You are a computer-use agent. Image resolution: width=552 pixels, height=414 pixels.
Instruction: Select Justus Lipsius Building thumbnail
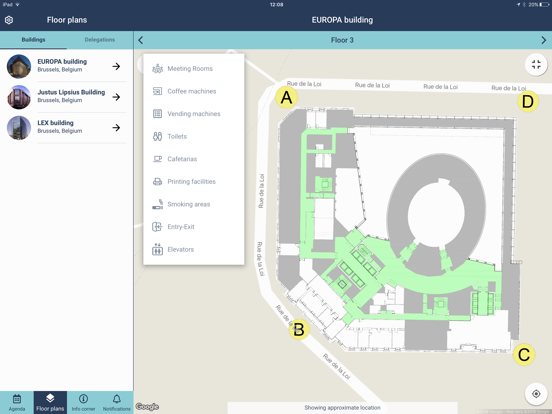(x=19, y=97)
